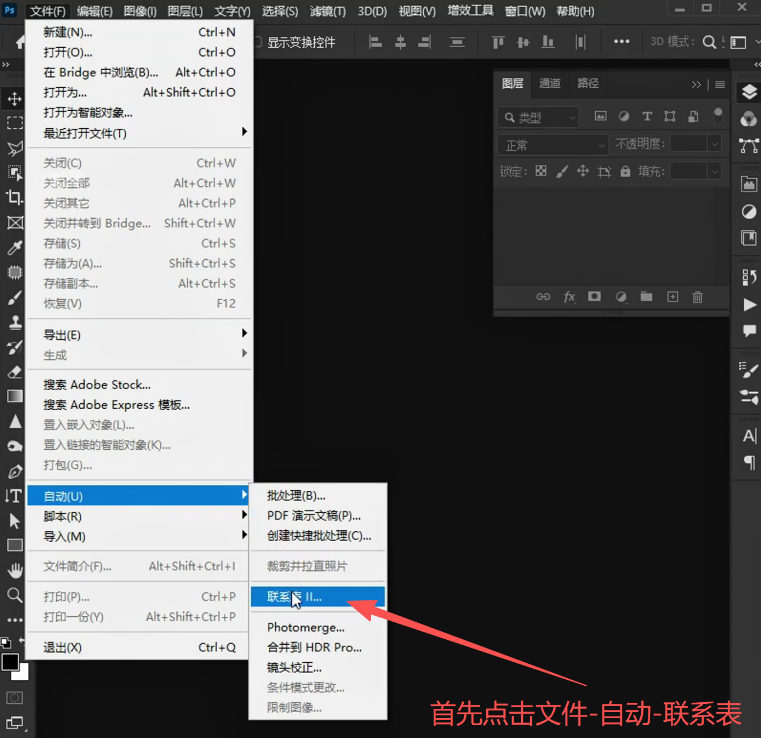Select the Path Selection tool
This screenshot has height=738, width=761.
[x=15, y=521]
